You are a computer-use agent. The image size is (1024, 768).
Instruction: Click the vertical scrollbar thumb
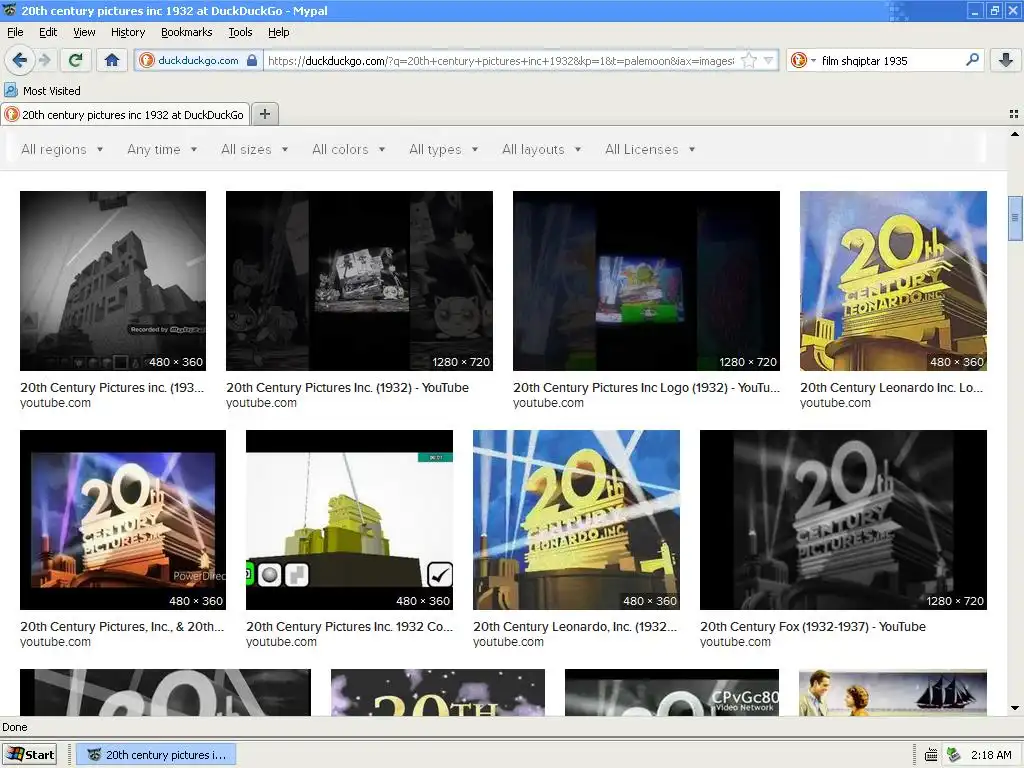point(1014,218)
